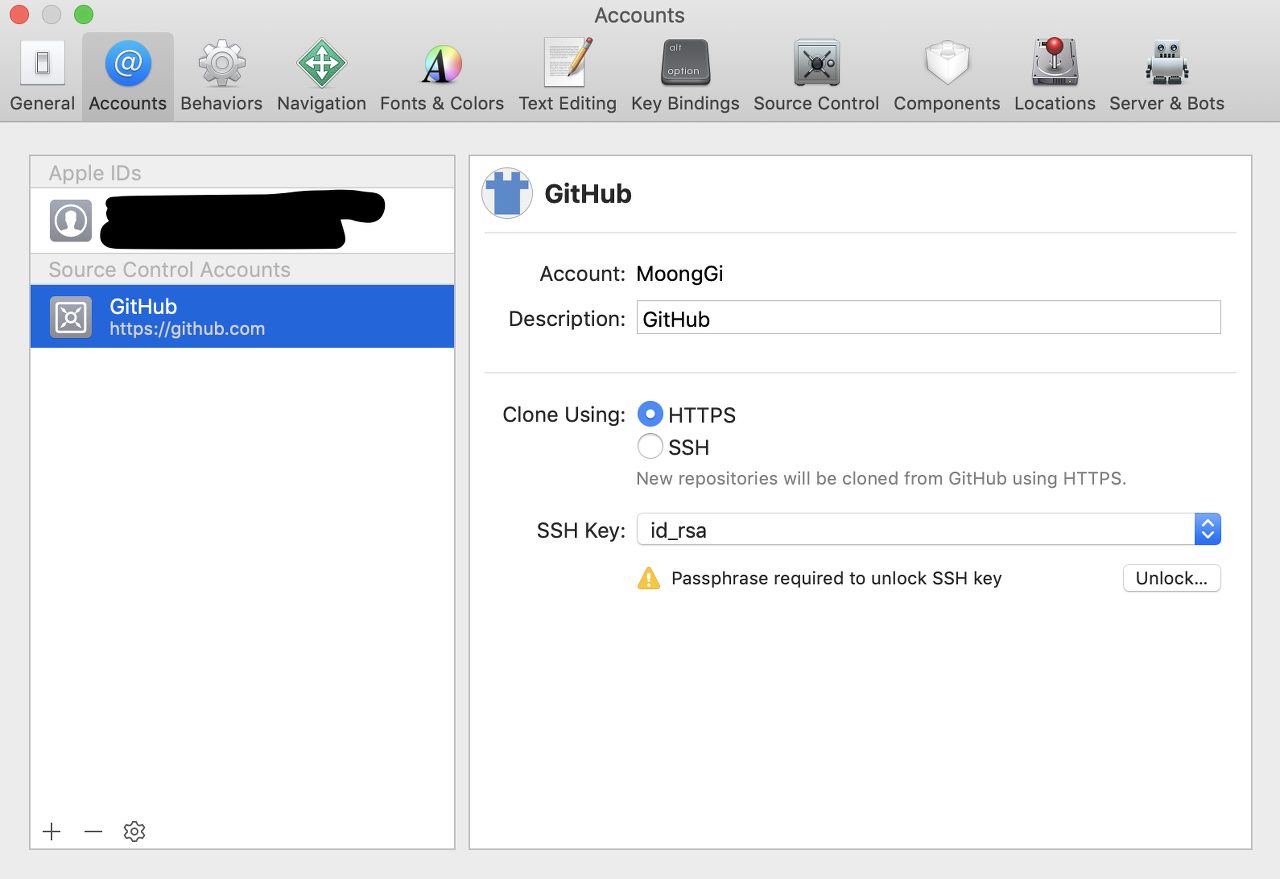Click the https://github.com URL text
Image resolution: width=1280 pixels, height=879 pixels.
(x=187, y=329)
